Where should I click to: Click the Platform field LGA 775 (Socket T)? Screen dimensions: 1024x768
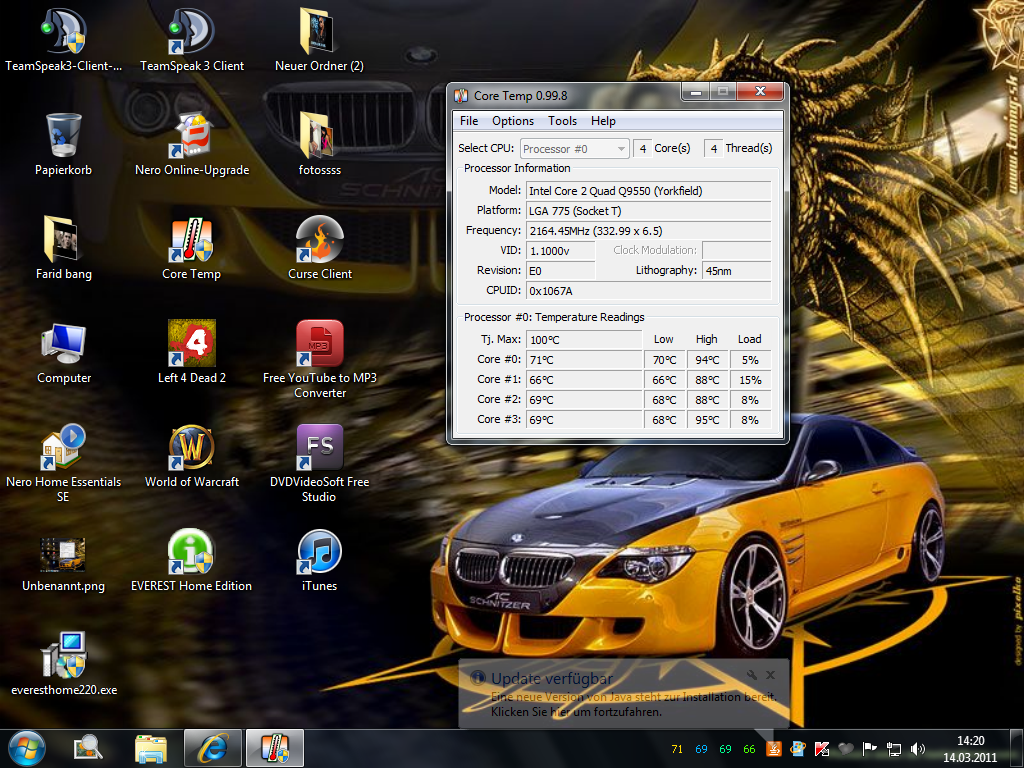tap(648, 211)
